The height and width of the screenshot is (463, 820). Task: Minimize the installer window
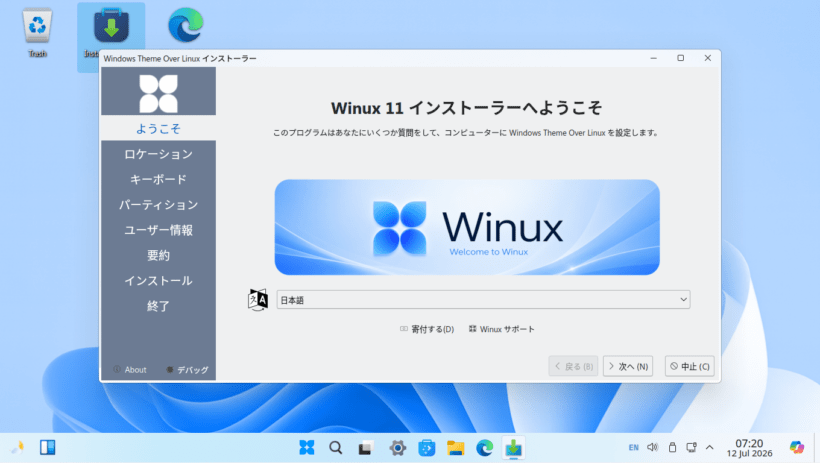[653, 58]
